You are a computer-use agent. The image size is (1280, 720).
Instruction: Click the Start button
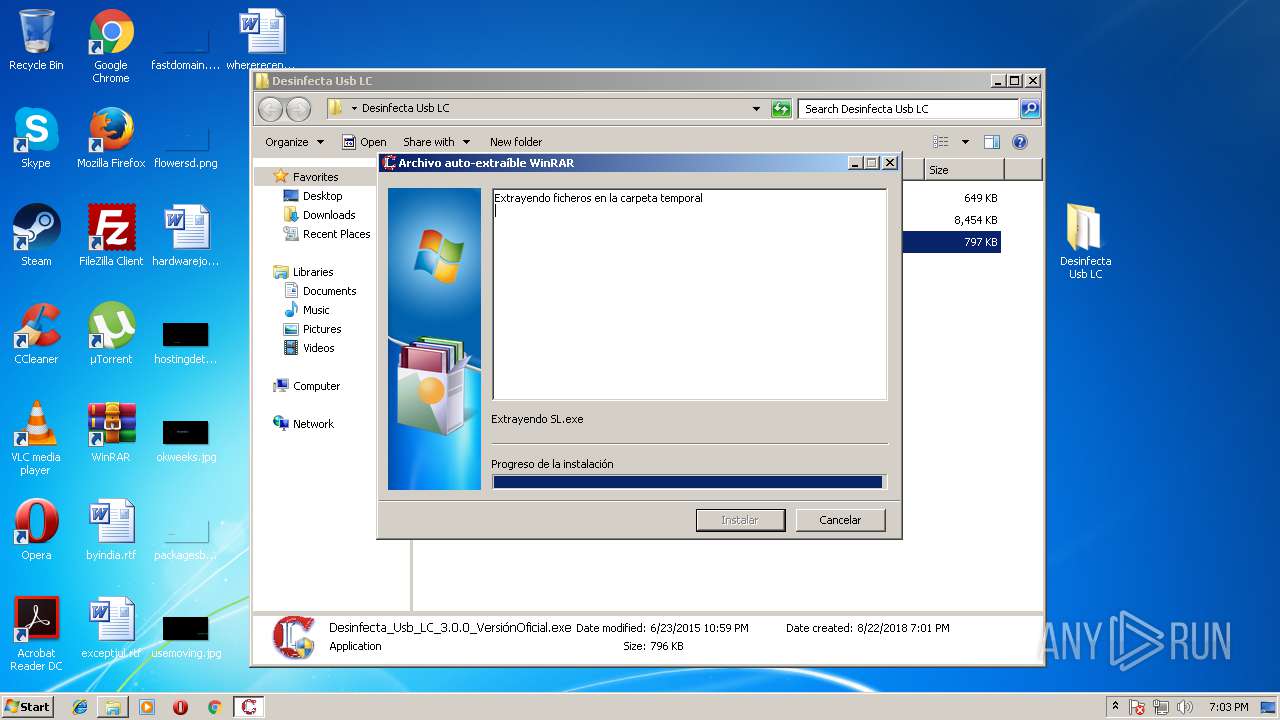pos(27,707)
